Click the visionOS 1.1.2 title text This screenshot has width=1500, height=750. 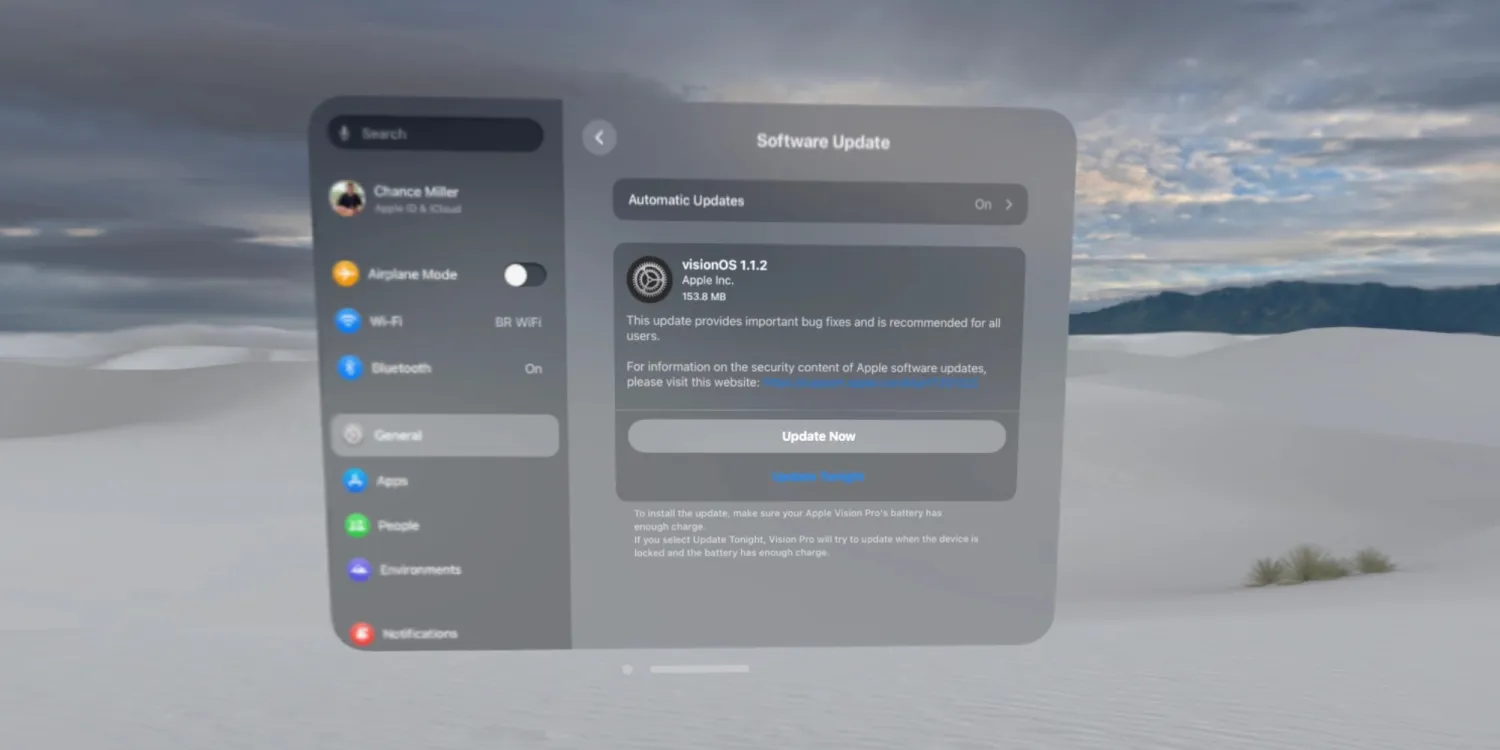pyautogui.click(x=725, y=265)
